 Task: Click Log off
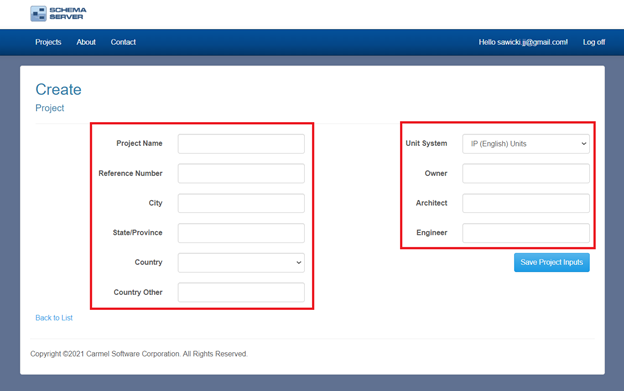coord(594,42)
